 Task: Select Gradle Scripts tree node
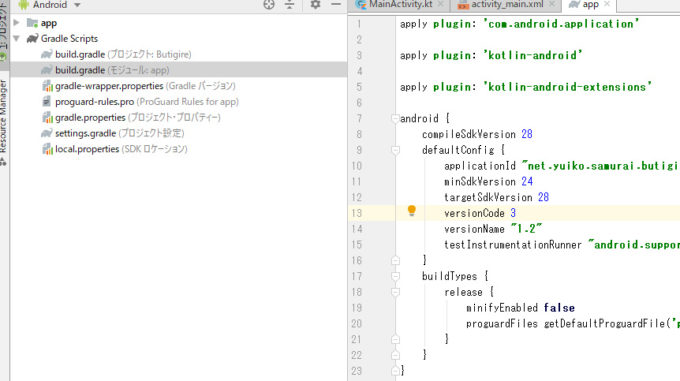pyautogui.click(x=69, y=39)
